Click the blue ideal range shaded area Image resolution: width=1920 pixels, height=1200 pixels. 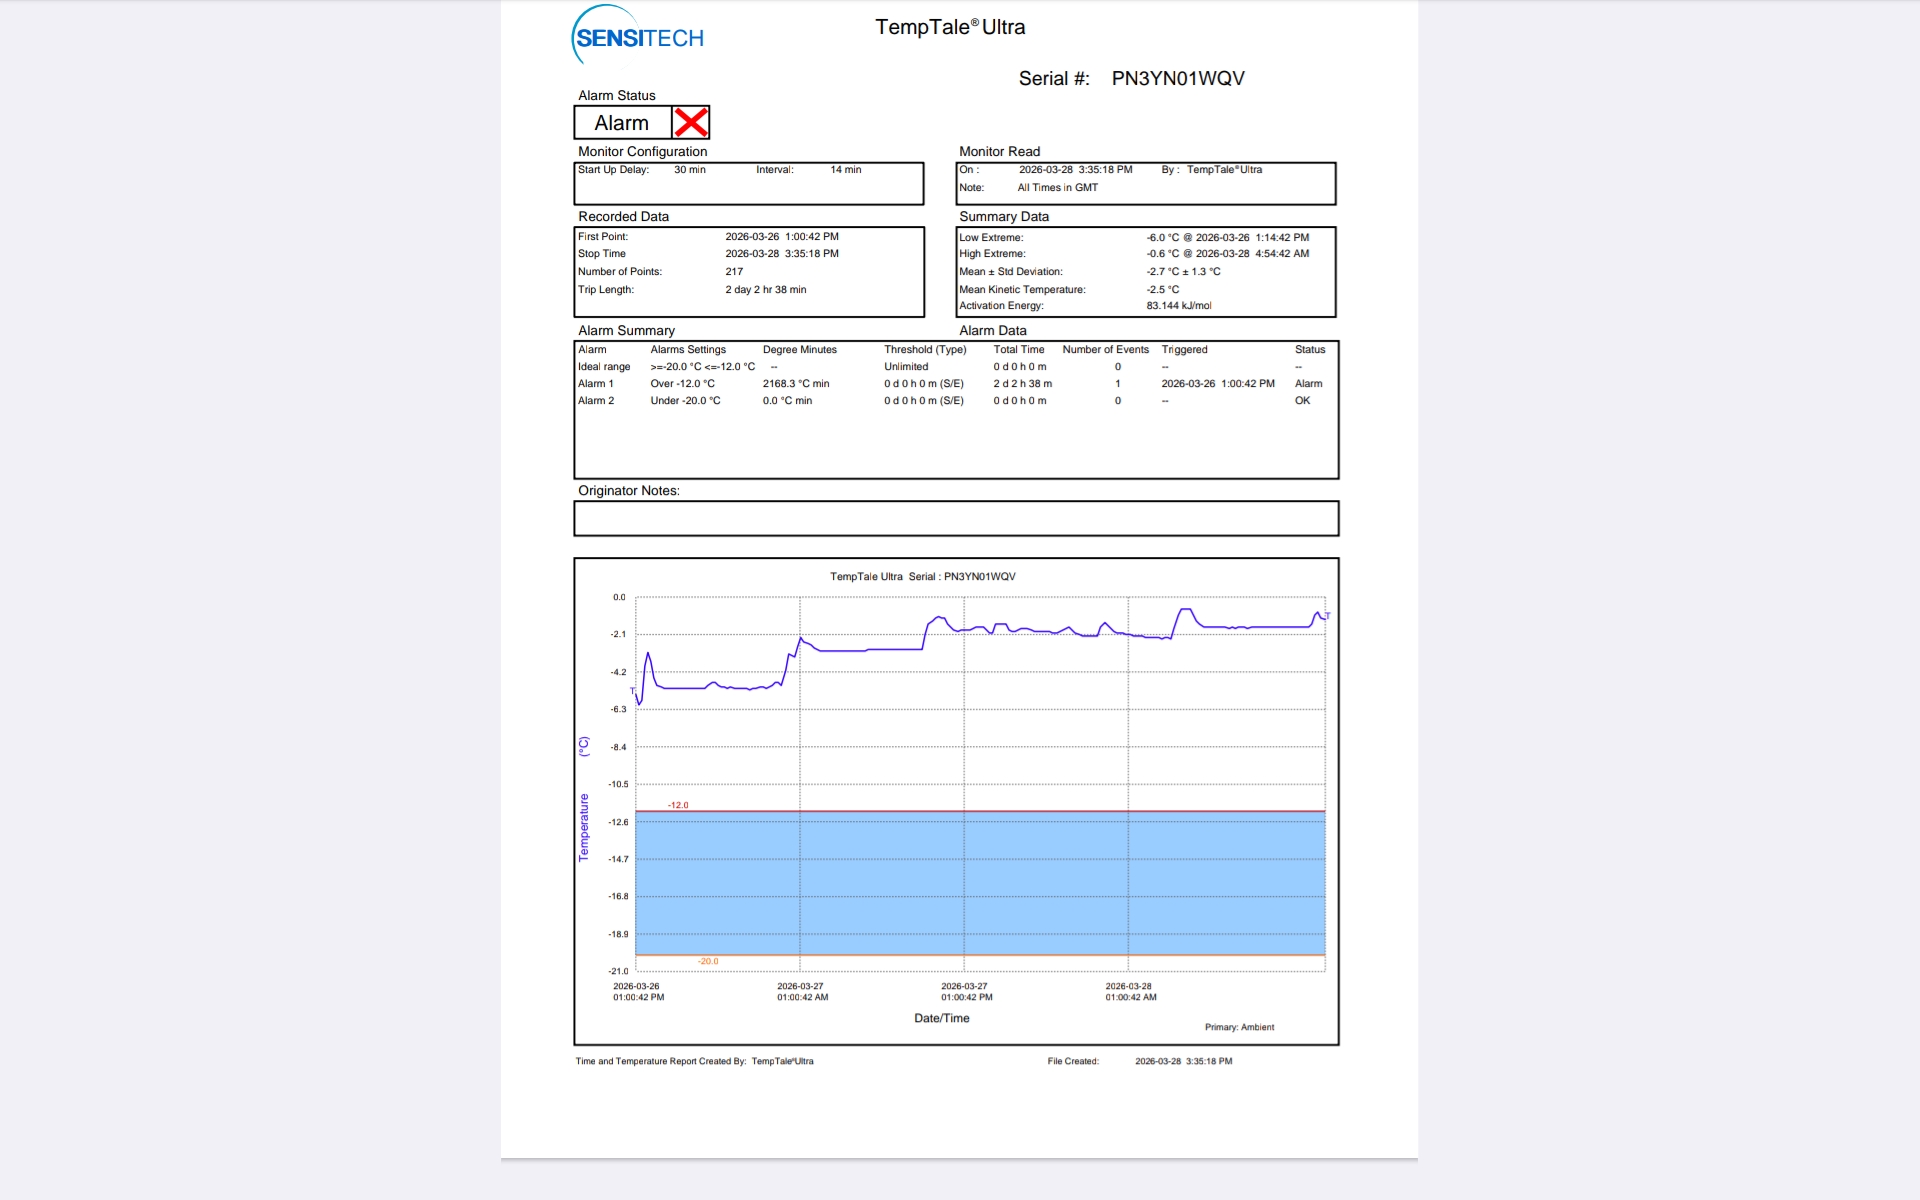980,883
